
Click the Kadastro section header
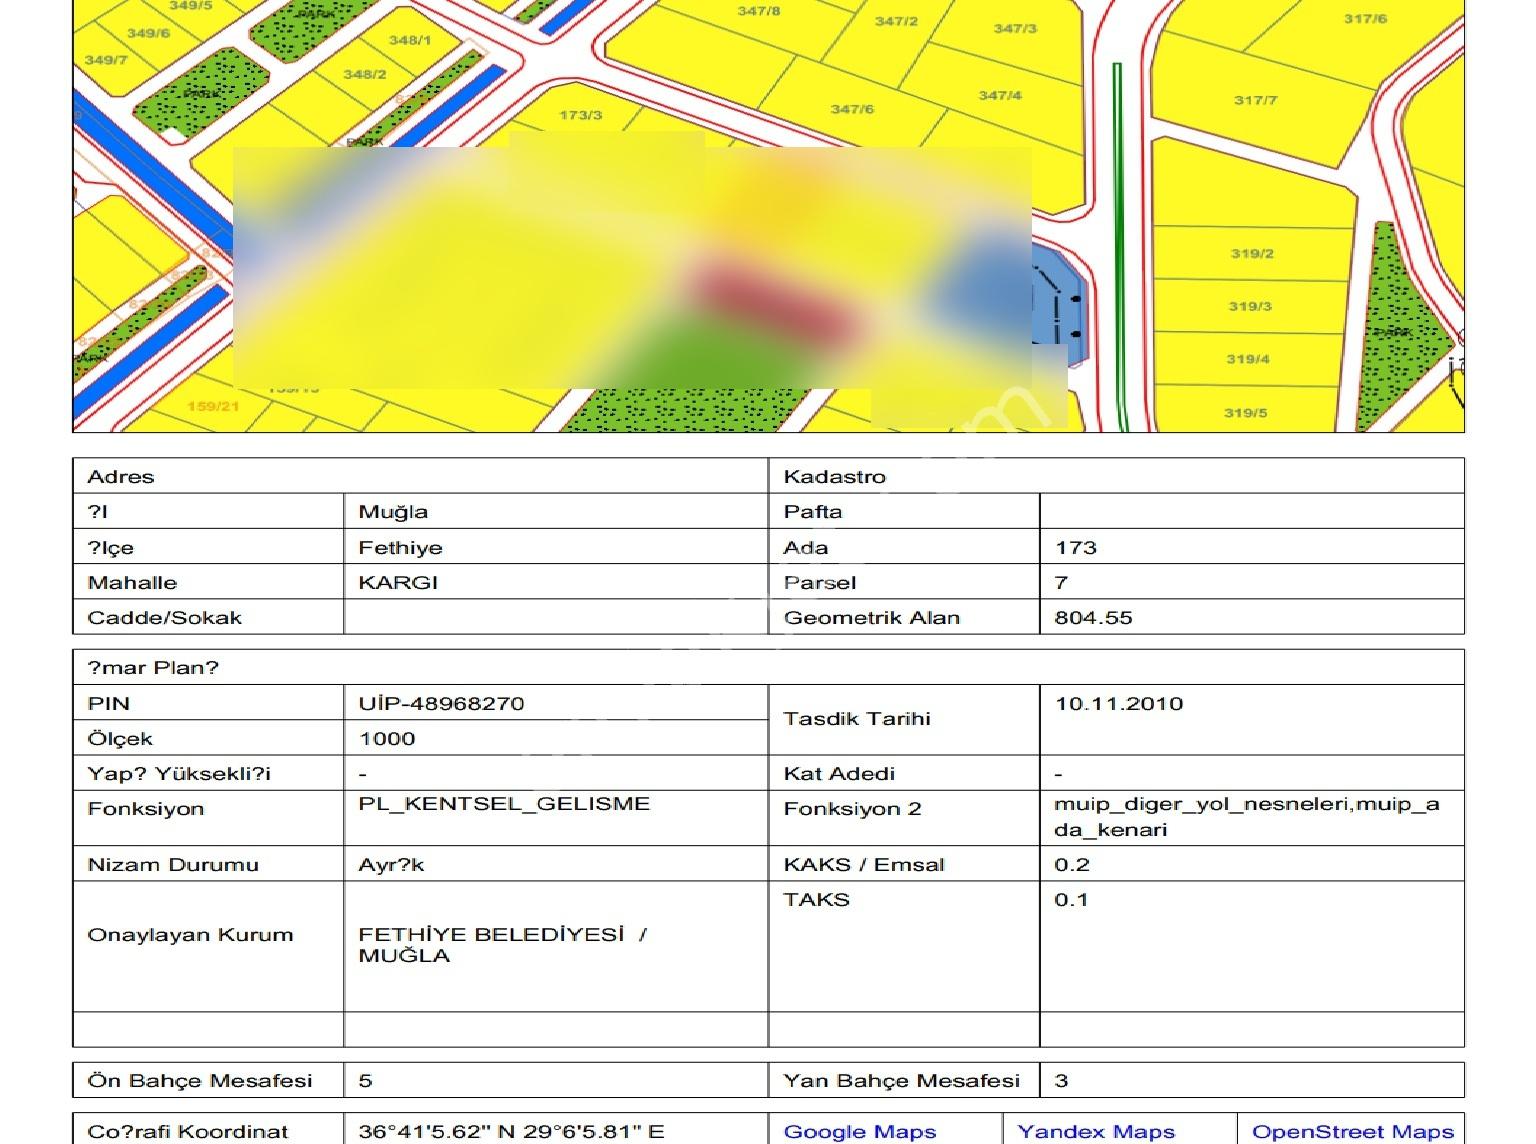[834, 476]
